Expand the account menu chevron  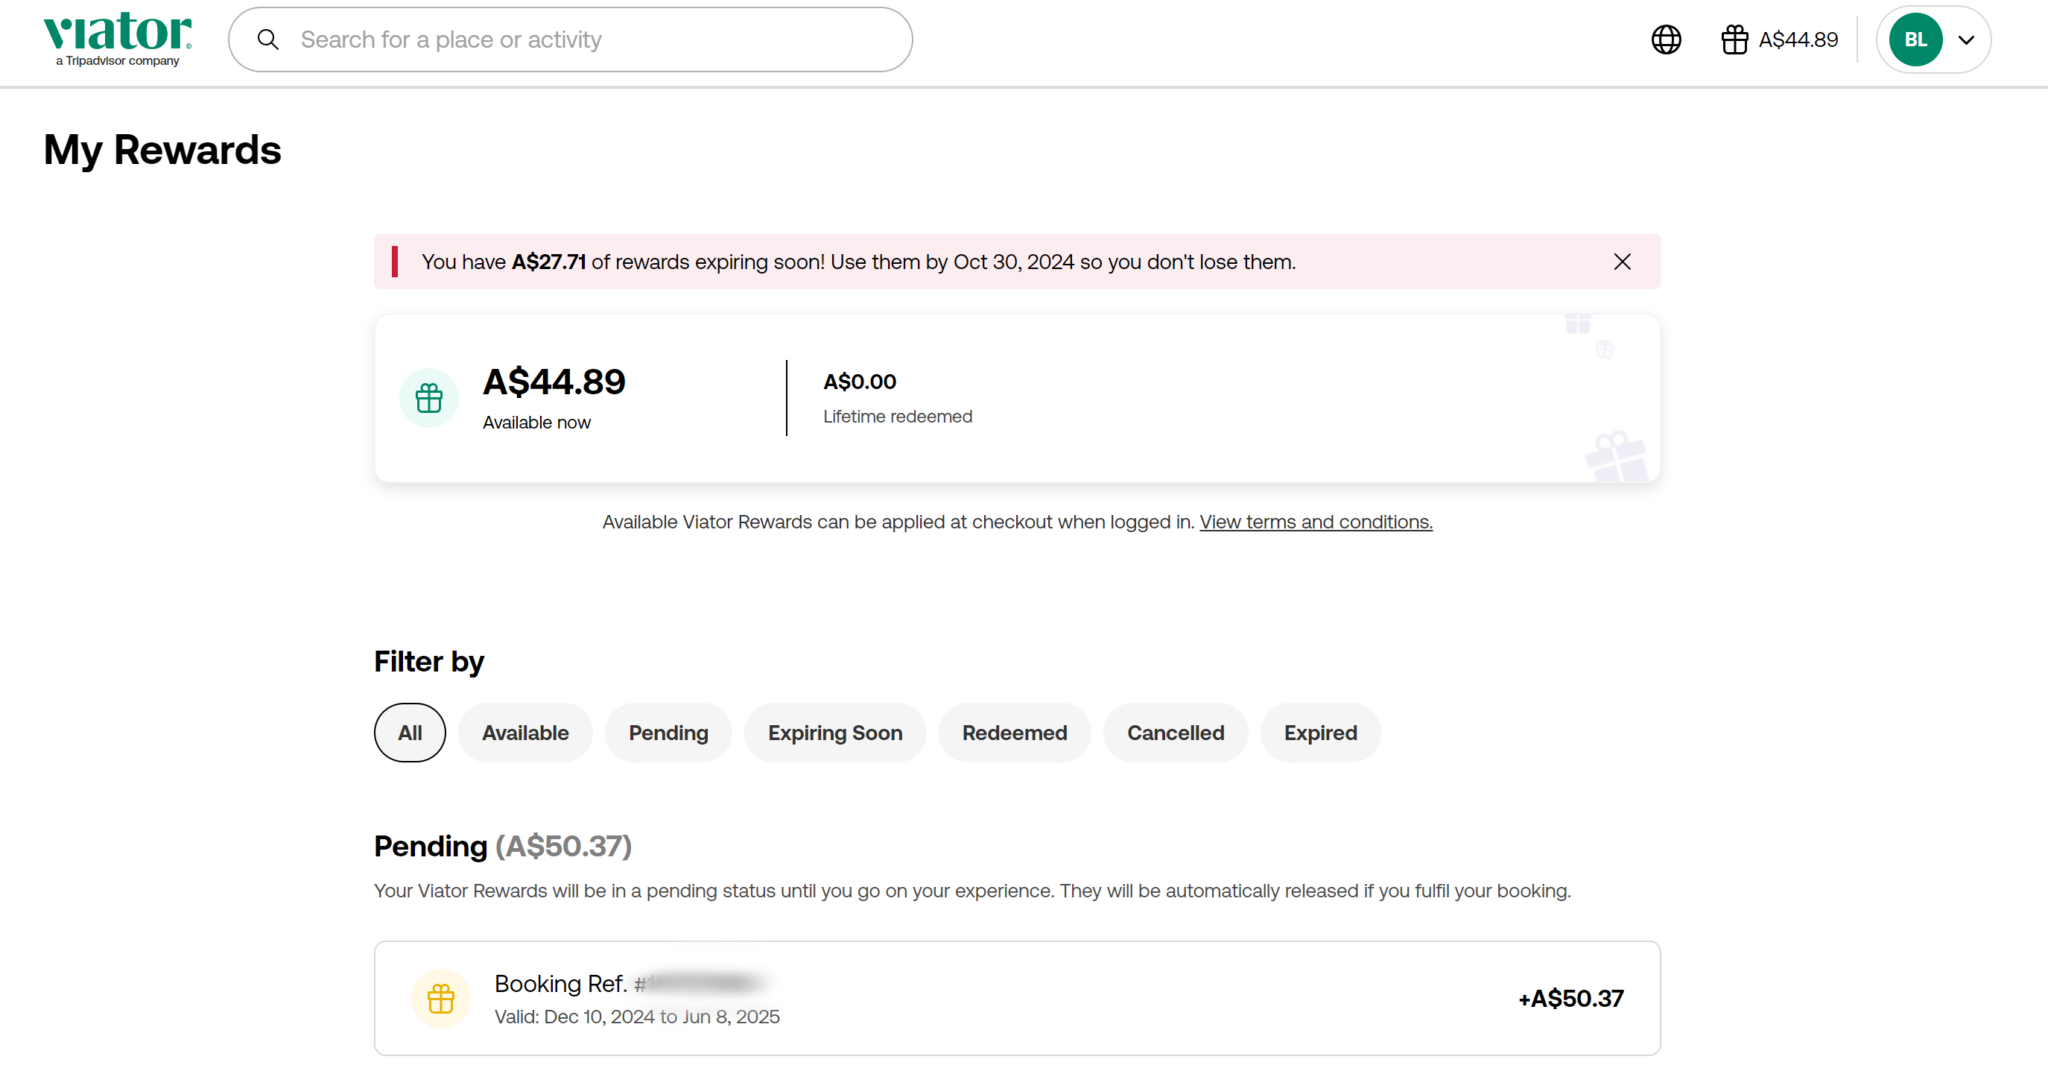pyautogui.click(x=1966, y=40)
